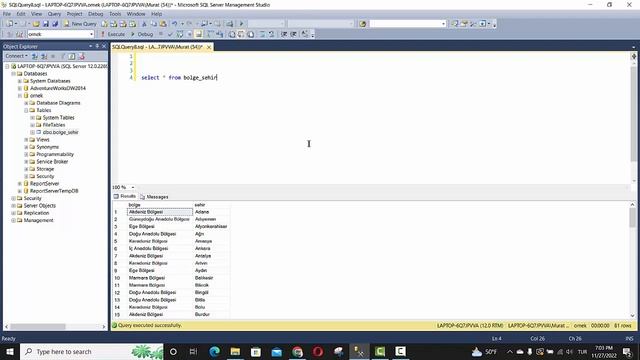
Task: Select the Management folder
Action: tap(38, 220)
